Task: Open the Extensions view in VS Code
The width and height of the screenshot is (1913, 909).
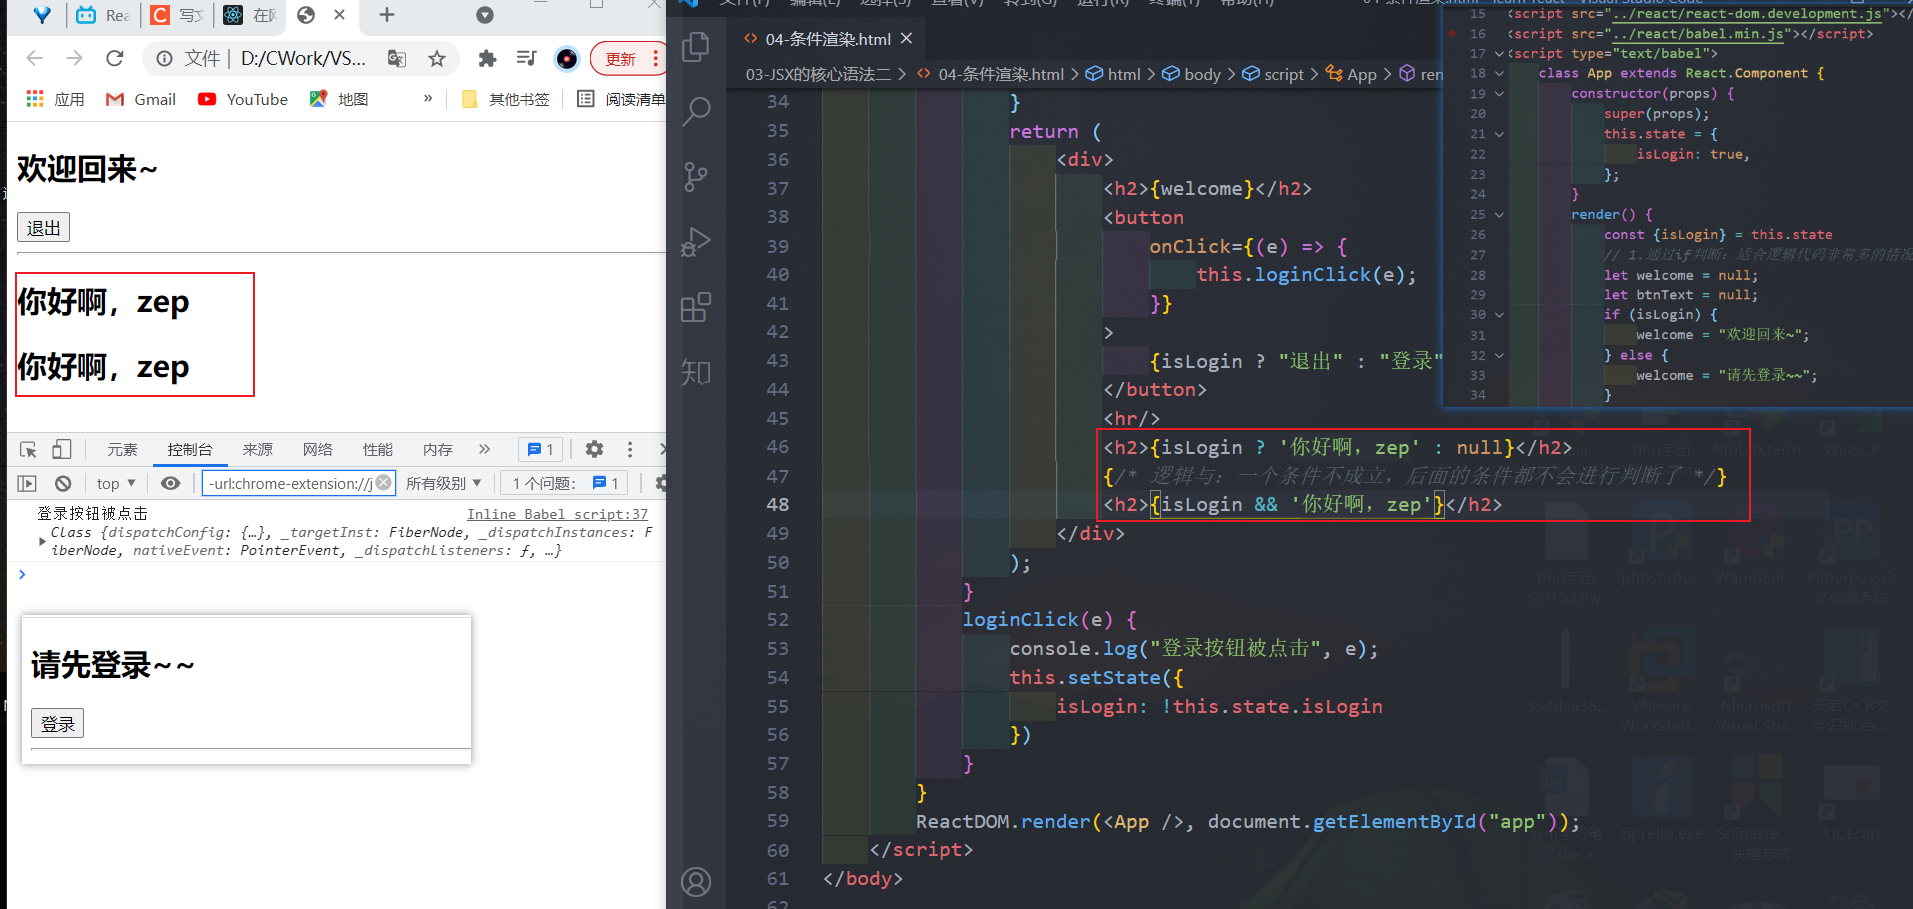Action: pyautogui.click(x=696, y=307)
